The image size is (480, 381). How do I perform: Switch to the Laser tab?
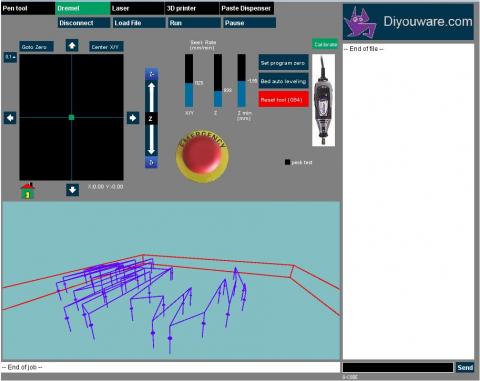(137, 8)
